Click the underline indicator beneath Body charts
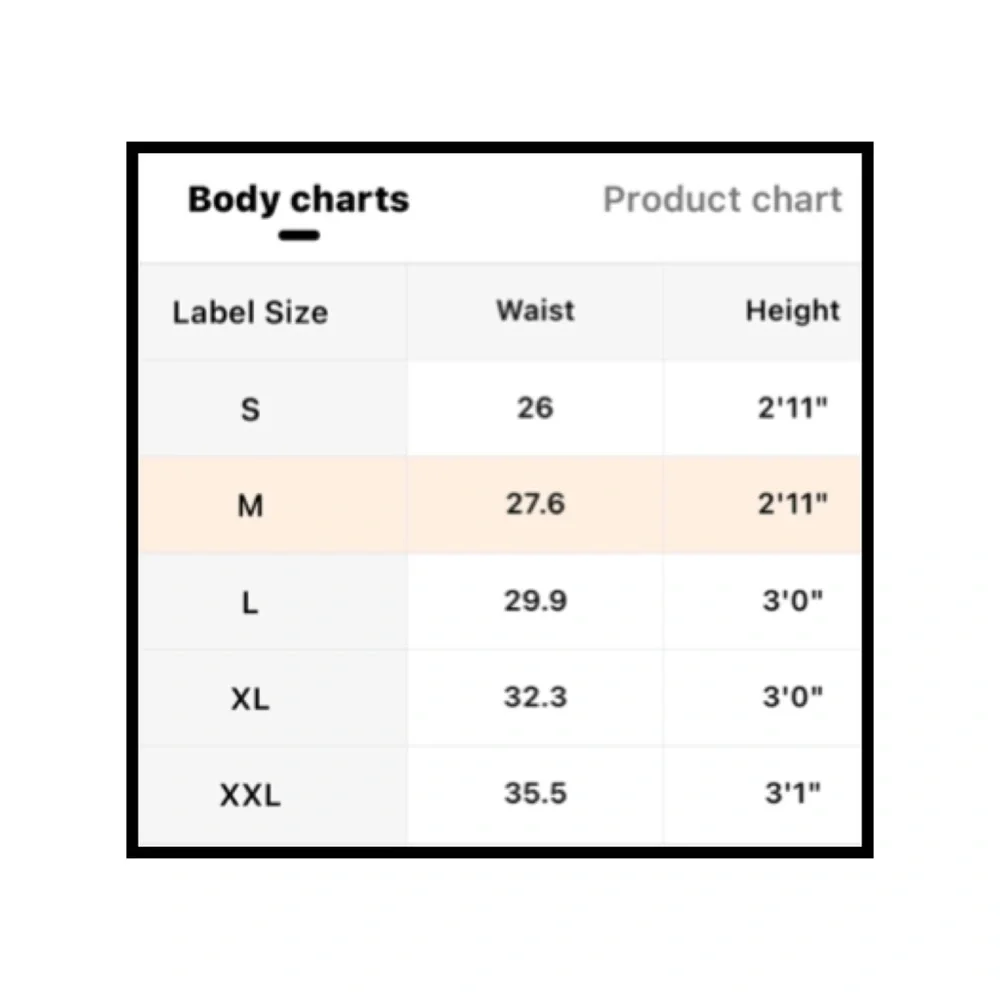This screenshot has width=1000, height=1000. [298, 235]
